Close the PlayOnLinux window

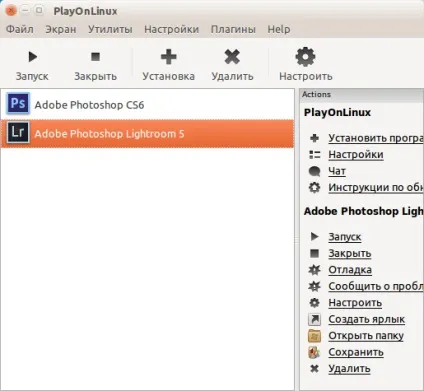11,11
